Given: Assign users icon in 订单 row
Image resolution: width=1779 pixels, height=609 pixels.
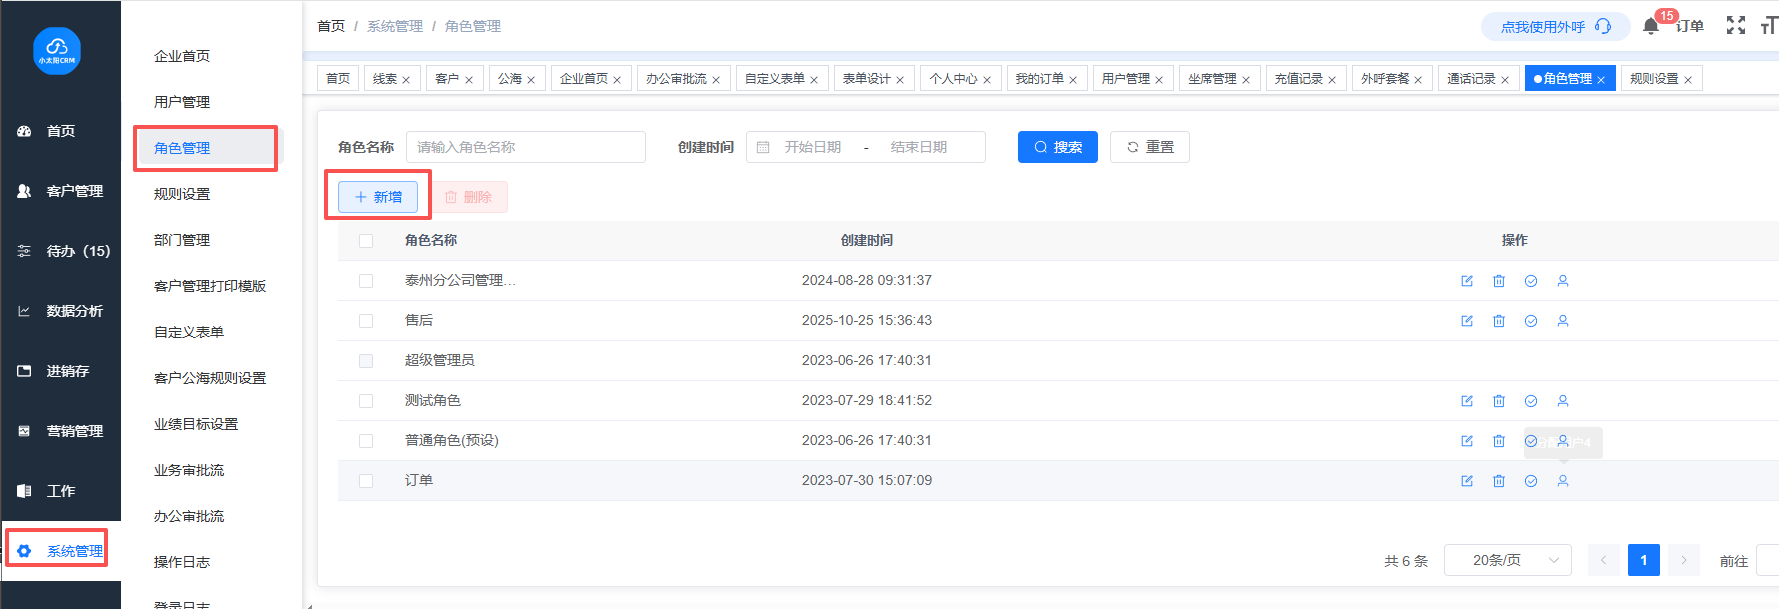Looking at the screenshot, I should 1563,481.
